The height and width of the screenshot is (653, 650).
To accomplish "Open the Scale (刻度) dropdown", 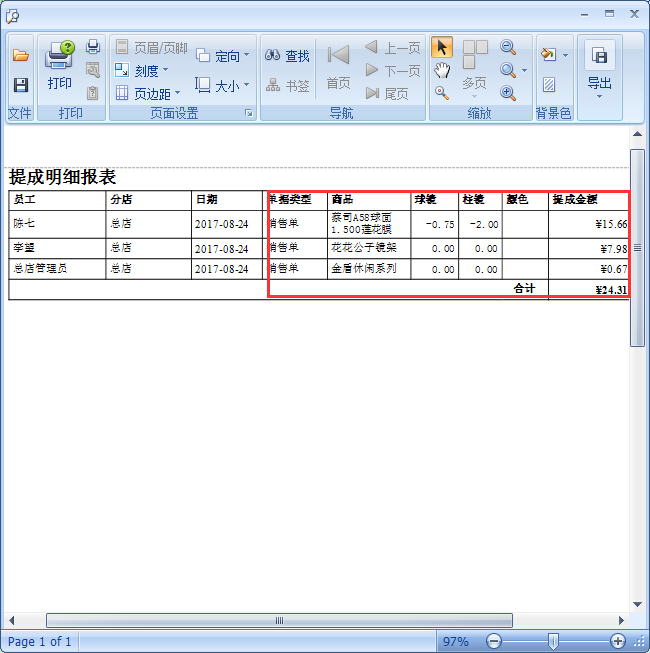I will pyautogui.click(x=141, y=70).
